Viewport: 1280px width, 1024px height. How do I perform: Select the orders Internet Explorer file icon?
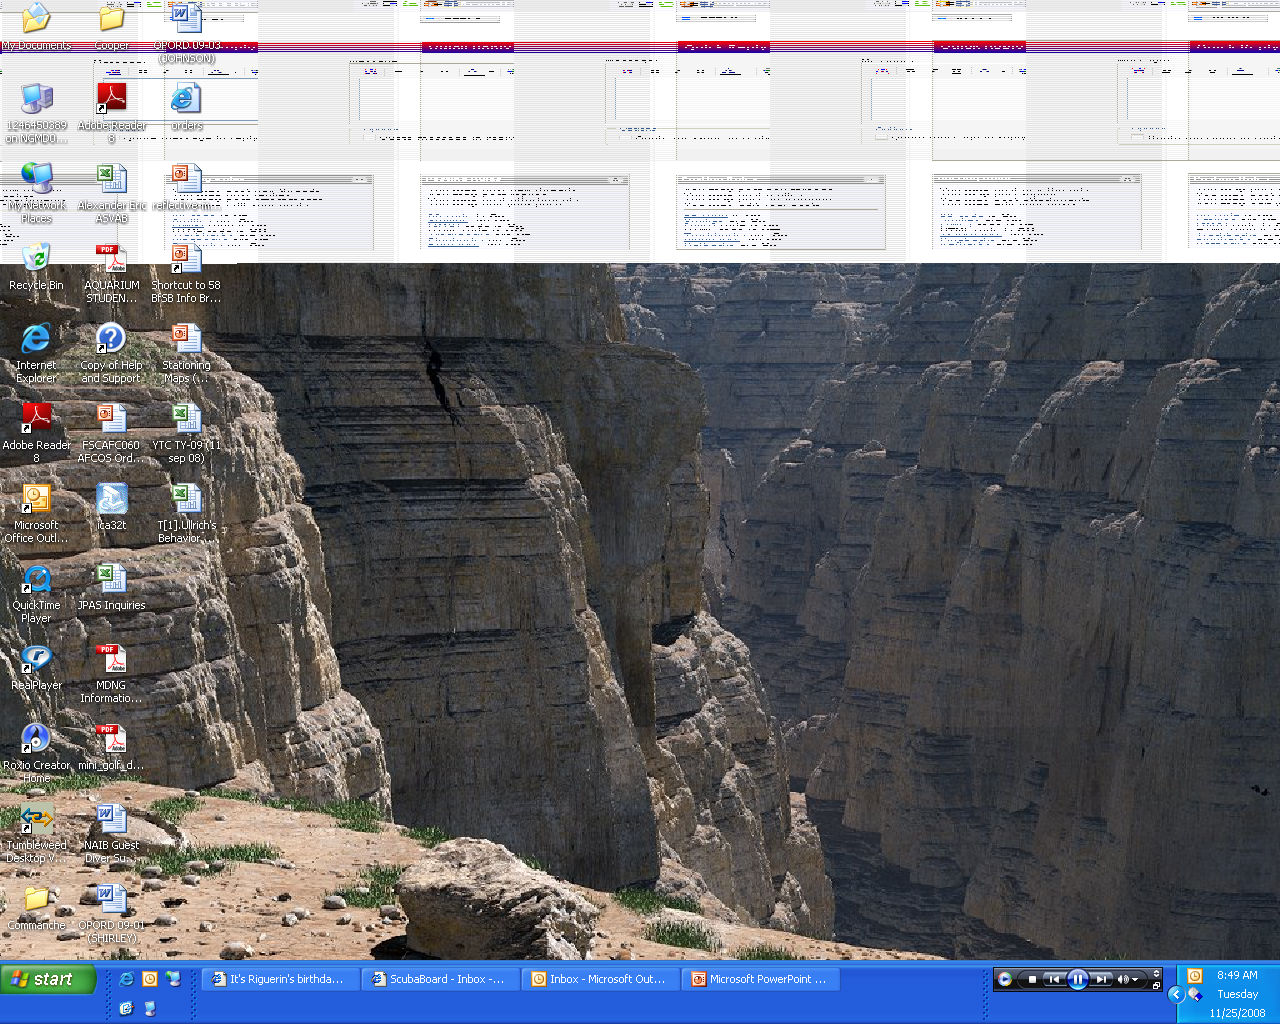[186, 106]
